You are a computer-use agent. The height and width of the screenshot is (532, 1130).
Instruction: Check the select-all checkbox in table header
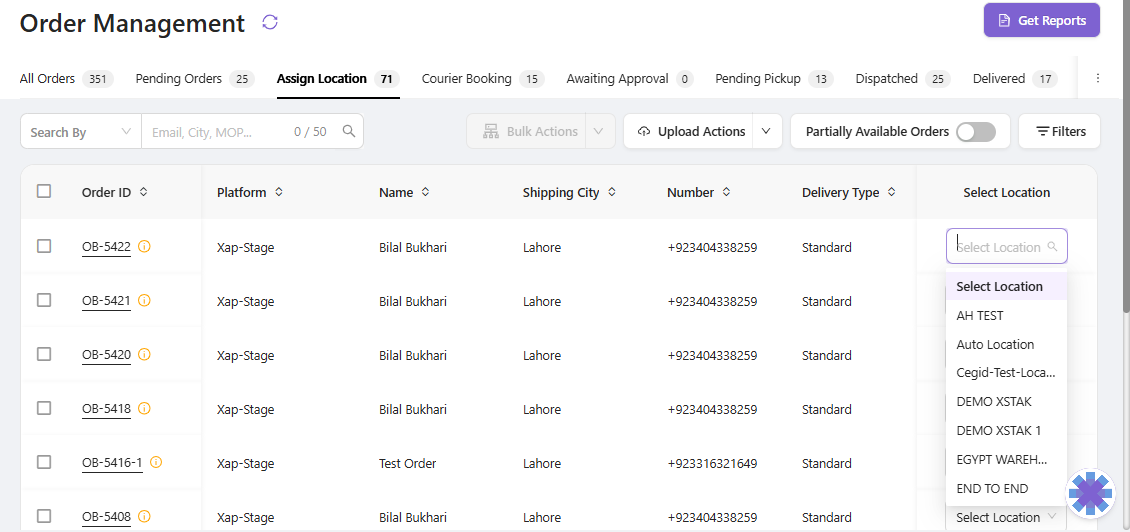click(x=44, y=191)
